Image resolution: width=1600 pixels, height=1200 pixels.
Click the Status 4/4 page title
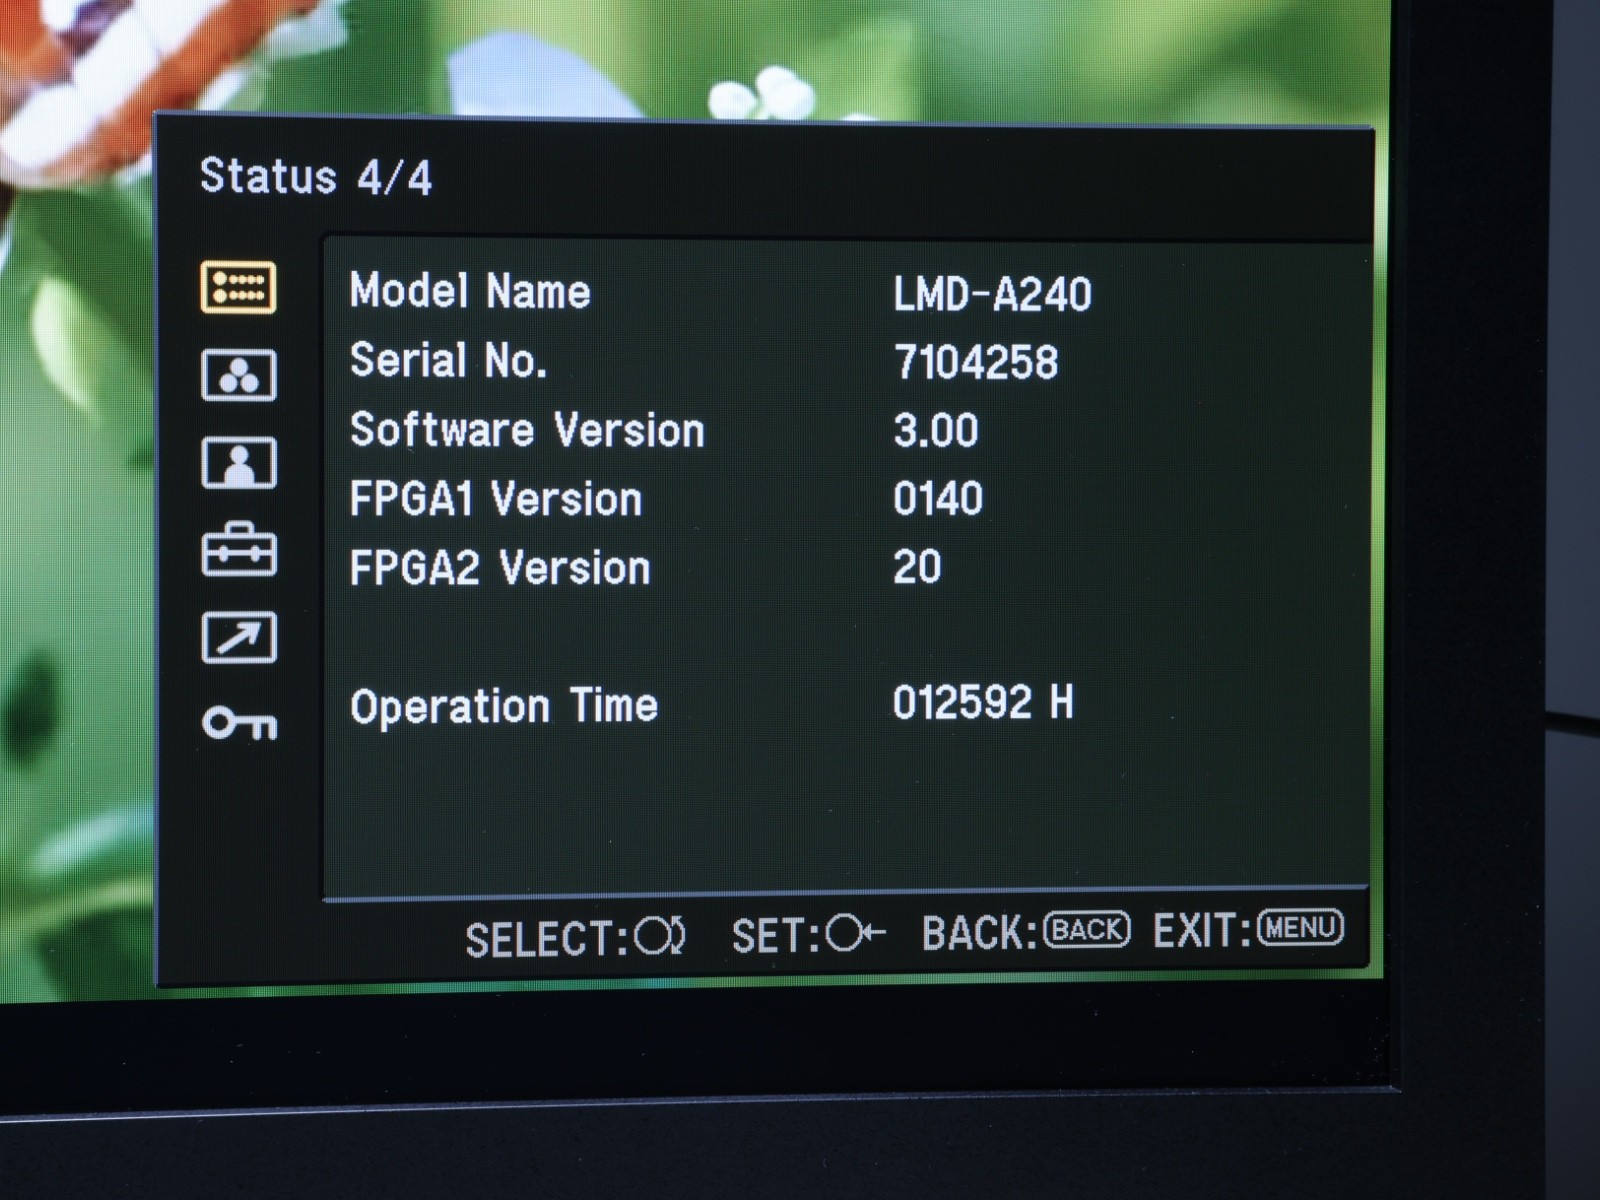tap(316, 177)
